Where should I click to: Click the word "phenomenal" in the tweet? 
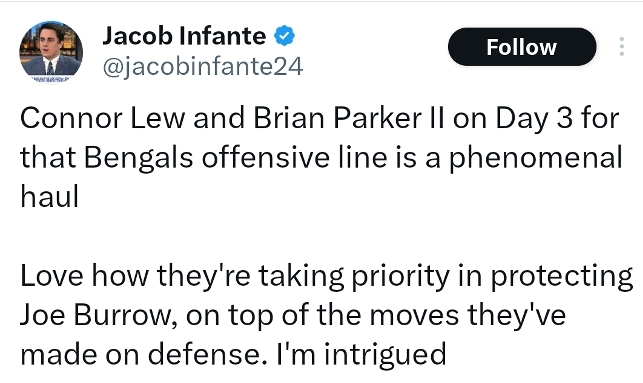(x=536, y=157)
